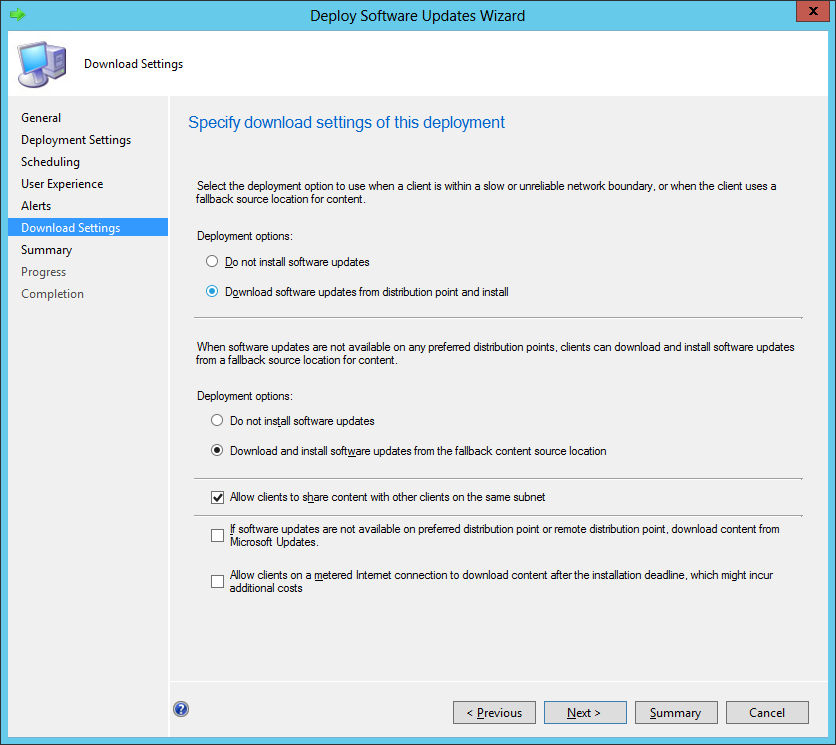Screen dimensions: 836x745
Task: Click the Previous button
Action: (494, 713)
